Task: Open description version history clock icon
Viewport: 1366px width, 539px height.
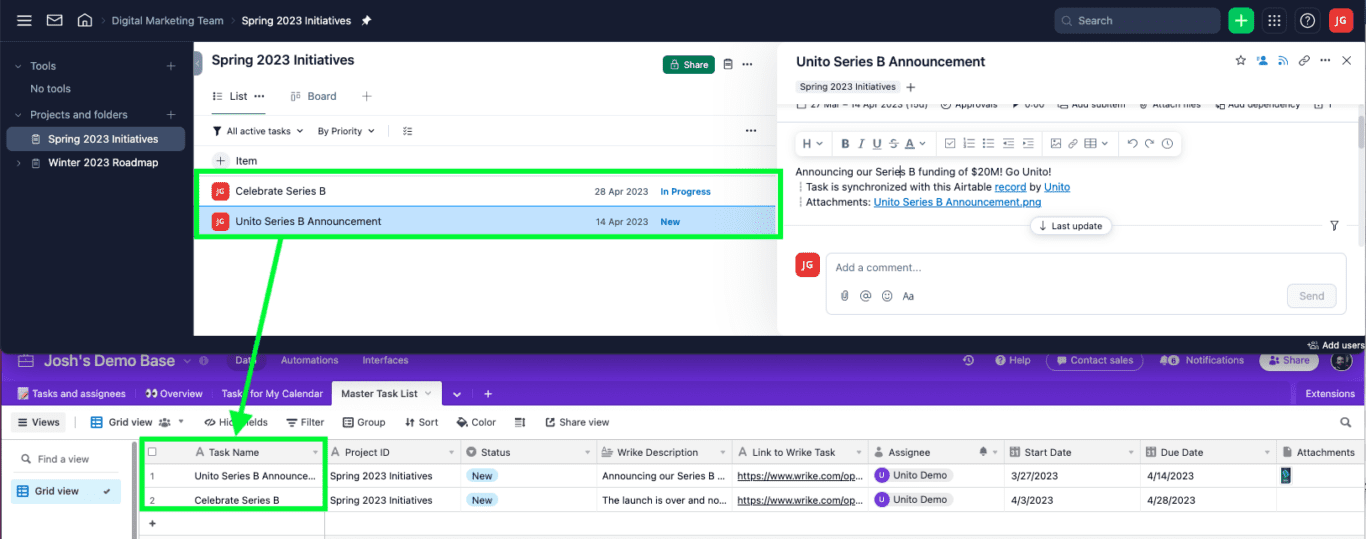Action: [1167, 144]
